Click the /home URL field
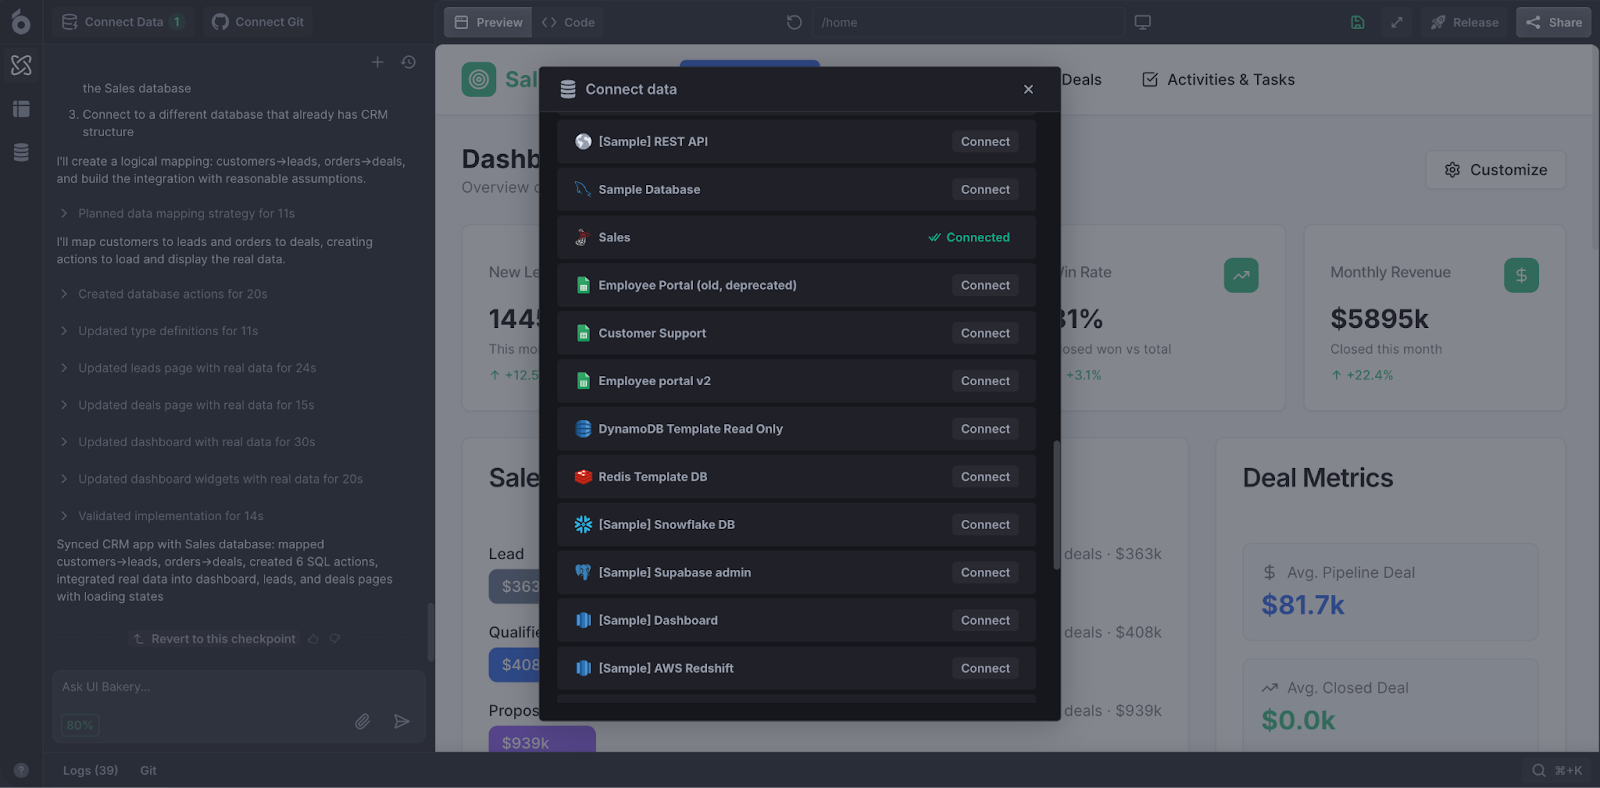This screenshot has height=788, width=1600. coord(968,22)
